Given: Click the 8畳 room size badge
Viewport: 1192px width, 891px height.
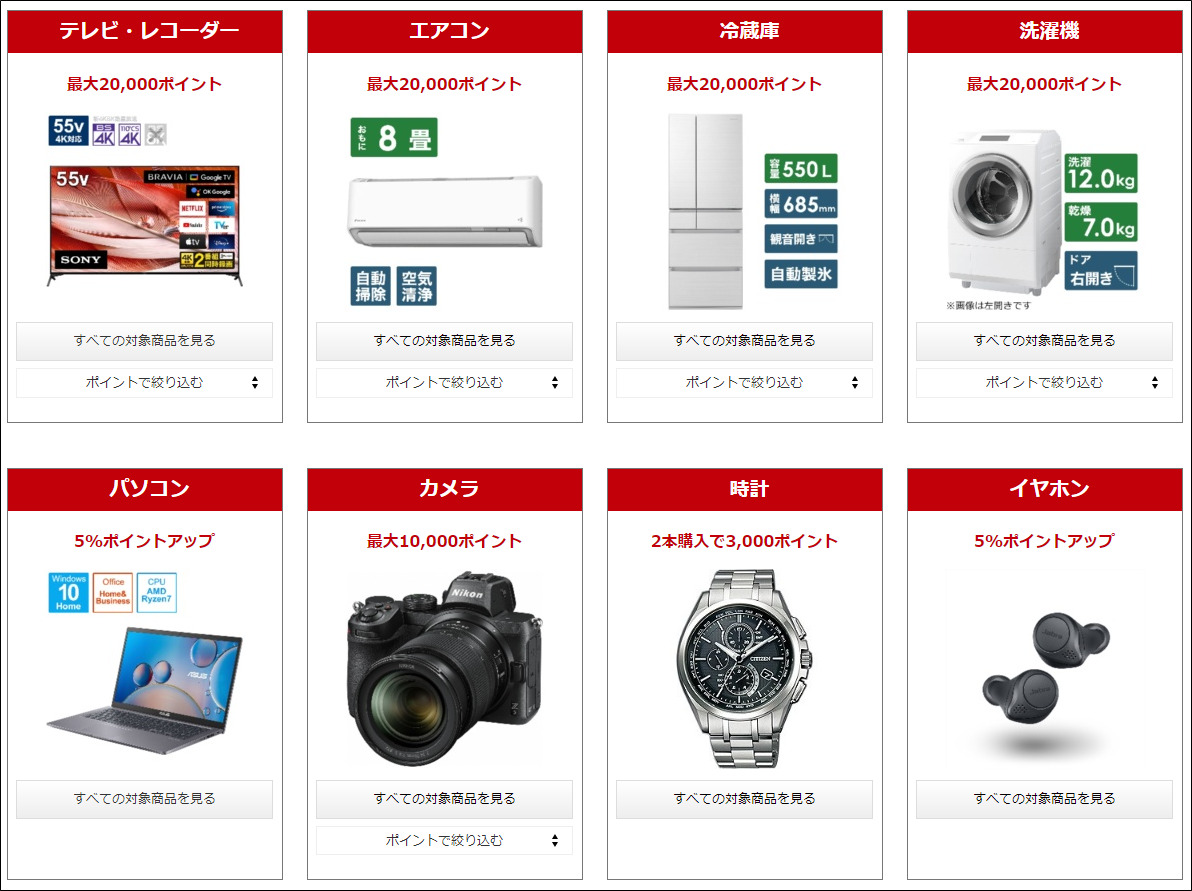Looking at the screenshot, I should click(x=394, y=138).
